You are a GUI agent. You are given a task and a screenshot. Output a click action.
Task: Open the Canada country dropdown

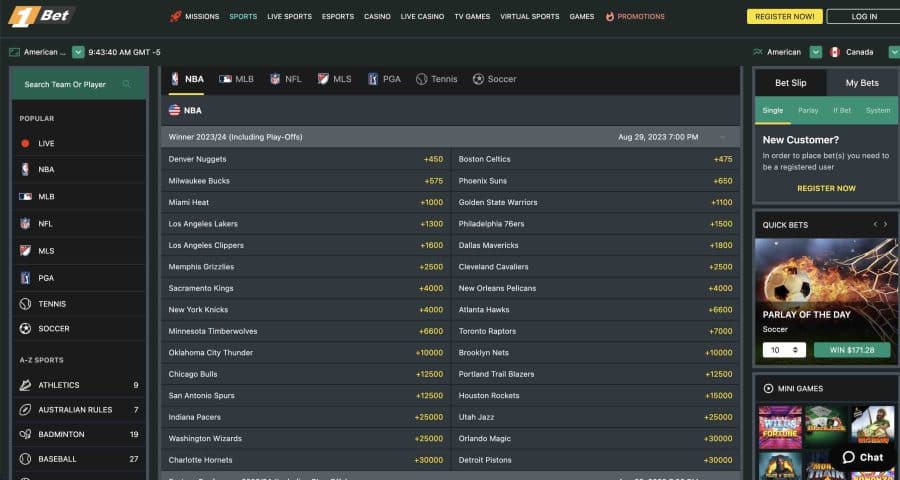pyautogui.click(x=894, y=52)
